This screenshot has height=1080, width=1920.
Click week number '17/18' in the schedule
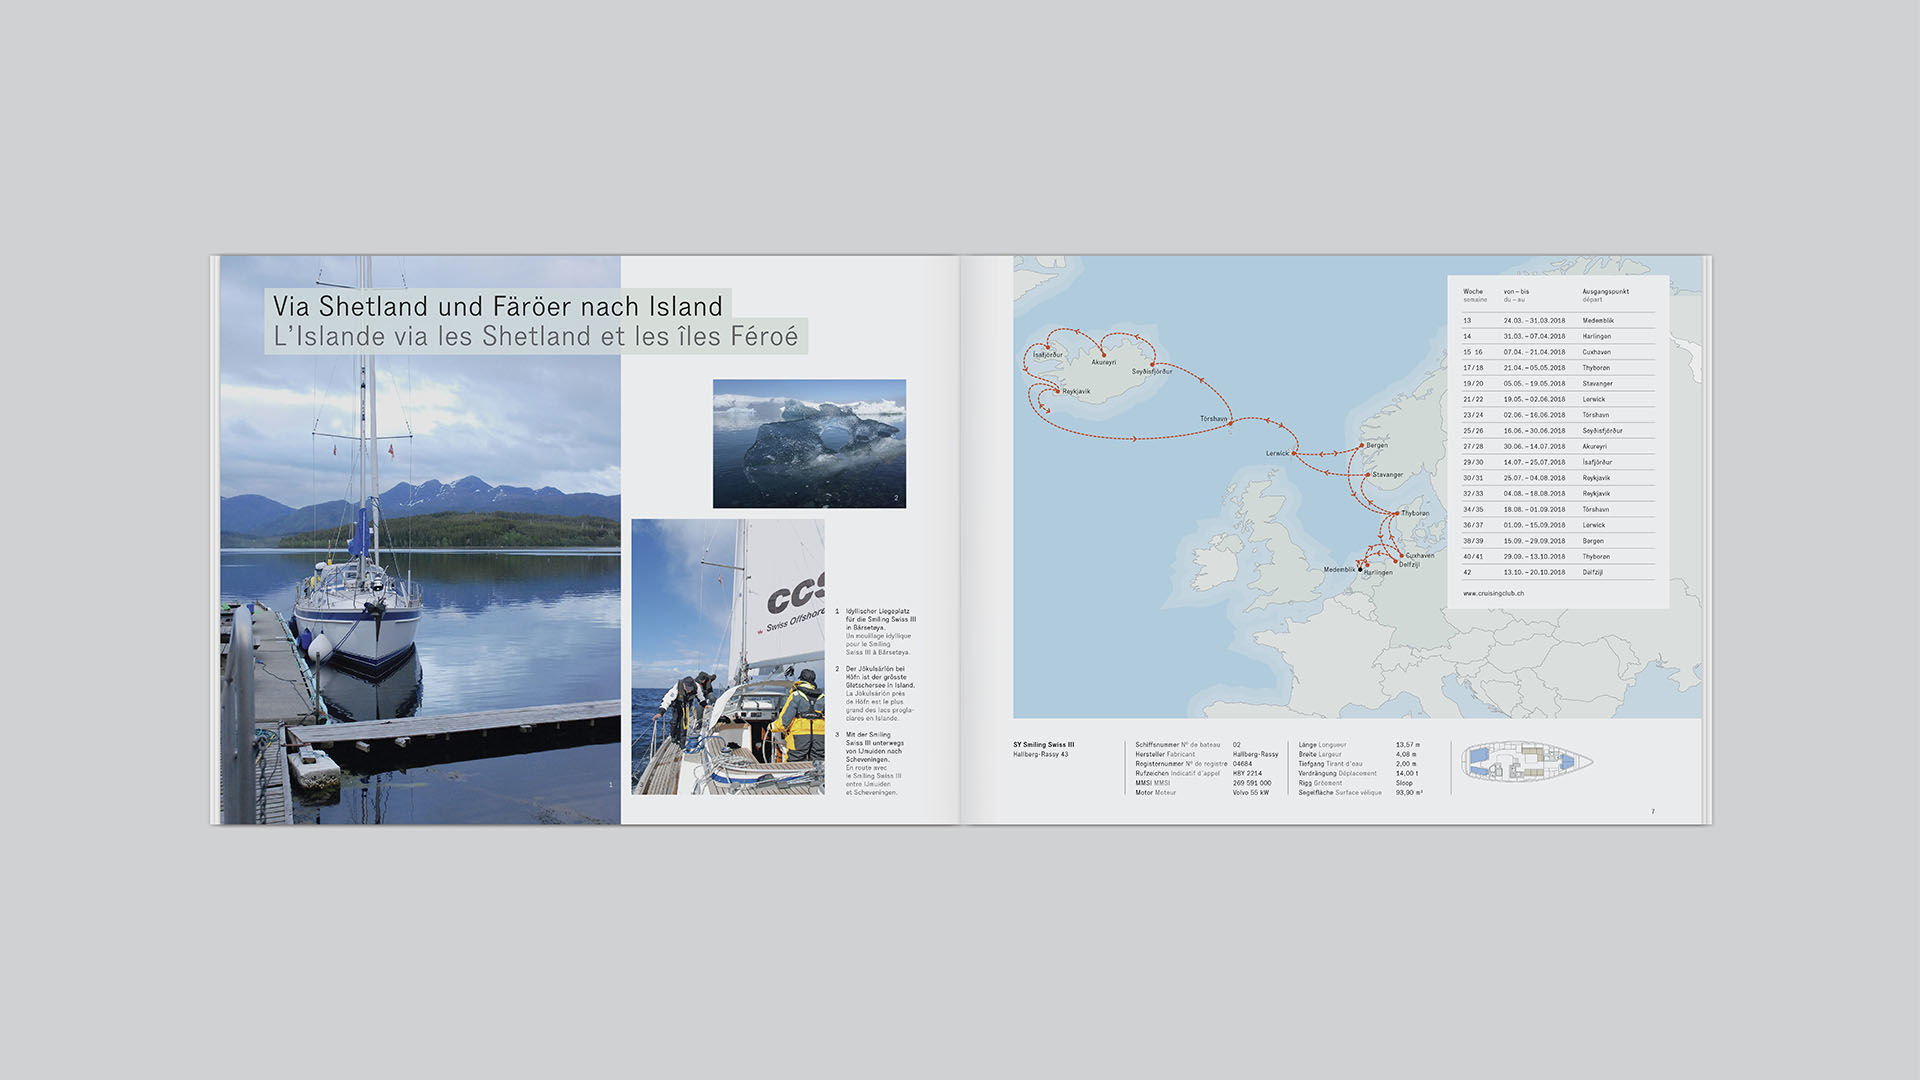[1473, 367]
